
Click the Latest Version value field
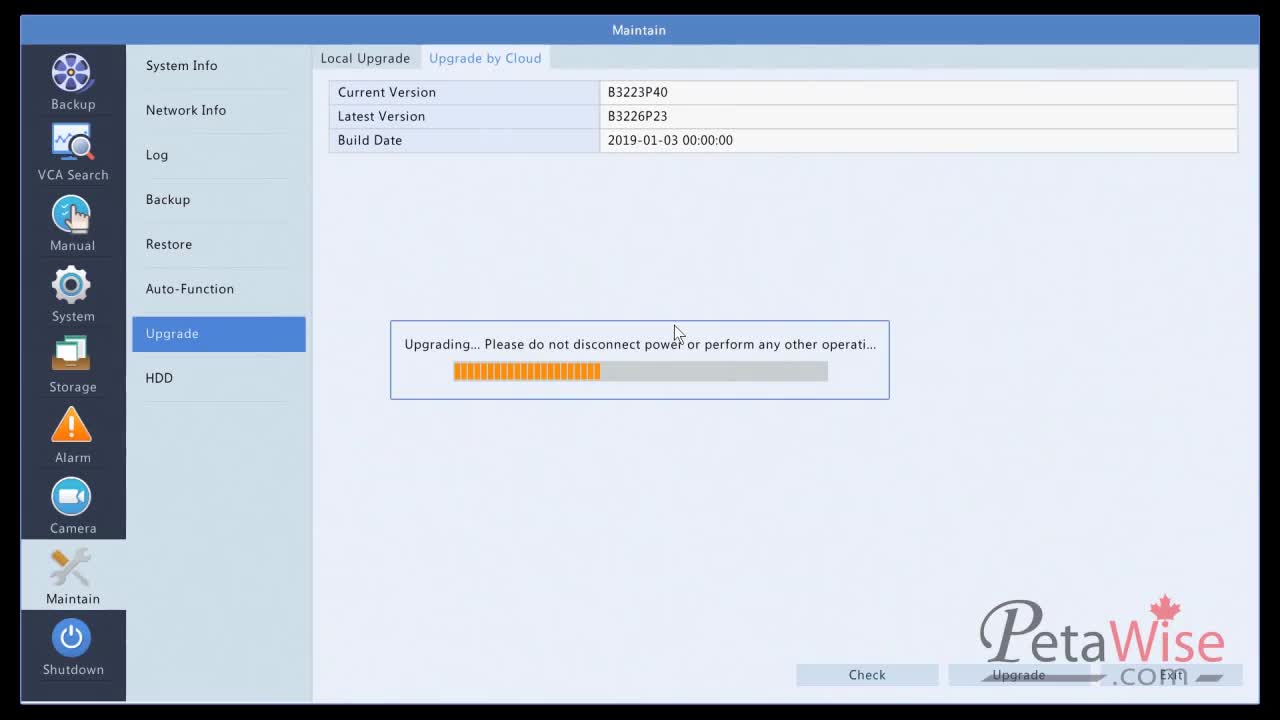click(x=918, y=116)
